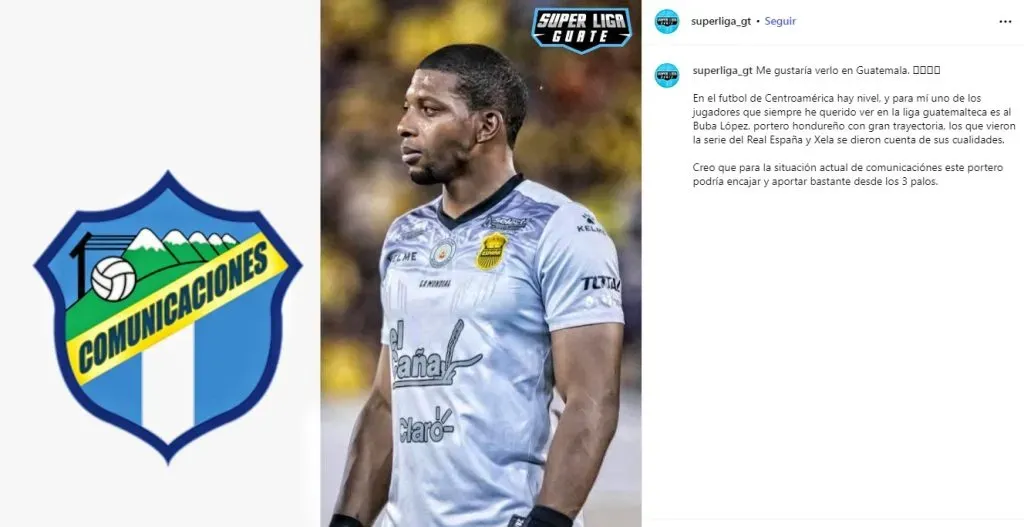Click the caption line 'Me gustaría verlo en Guatemala'
Viewport: 1024px width, 527px height.
point(833,71)
